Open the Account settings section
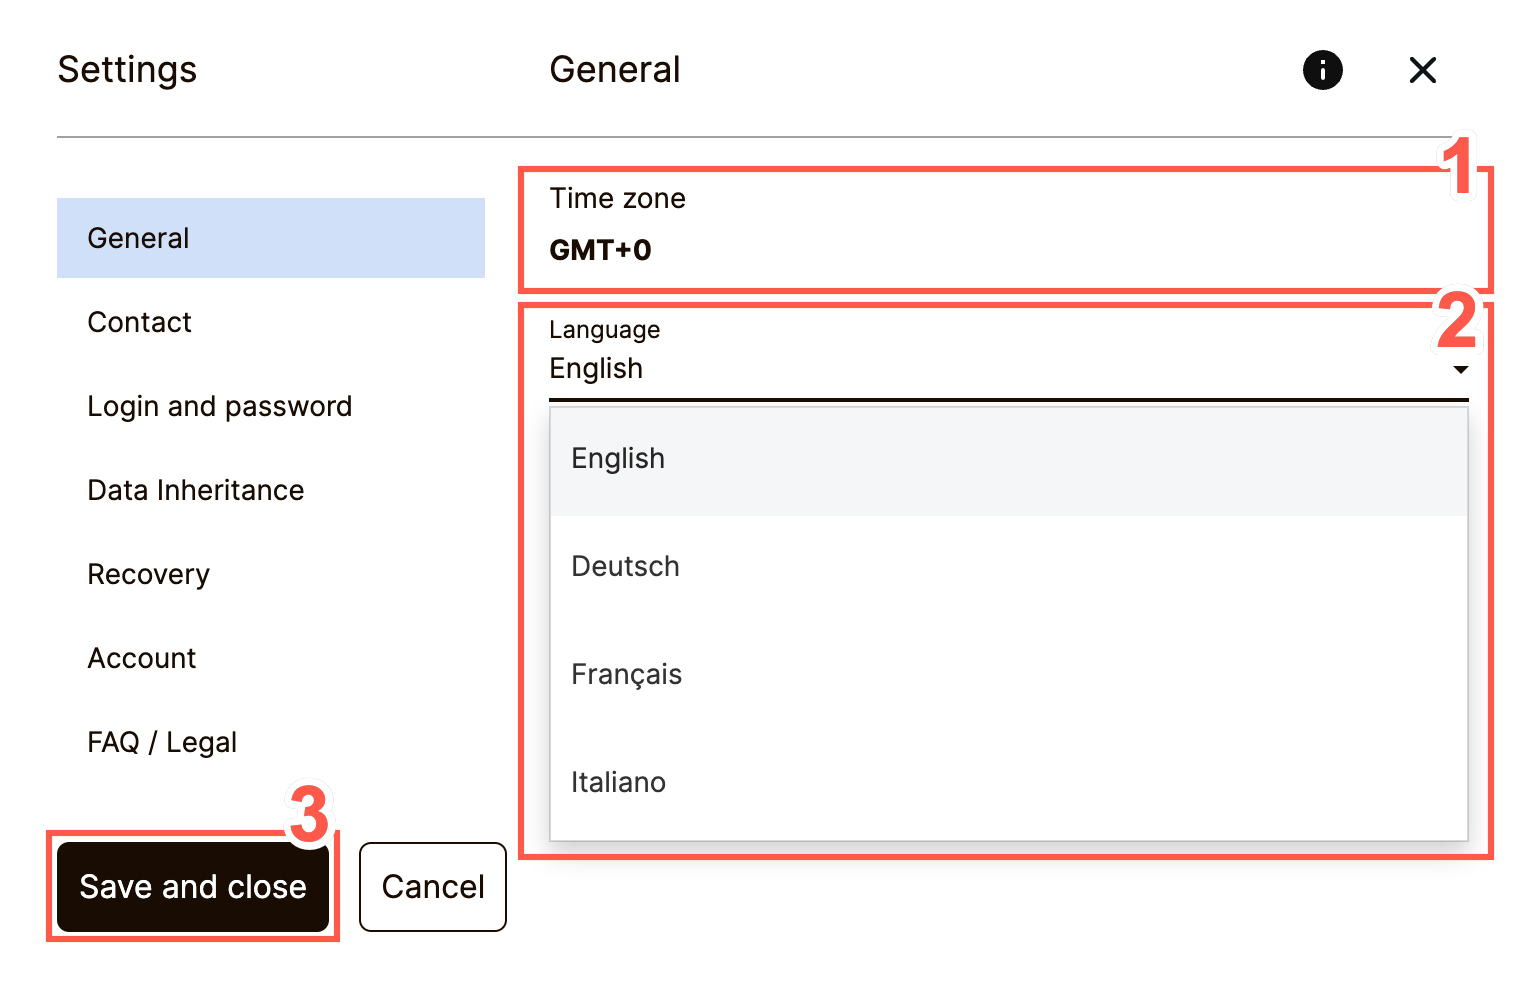This screenshot has height=990, width=1514. (141, 658)
